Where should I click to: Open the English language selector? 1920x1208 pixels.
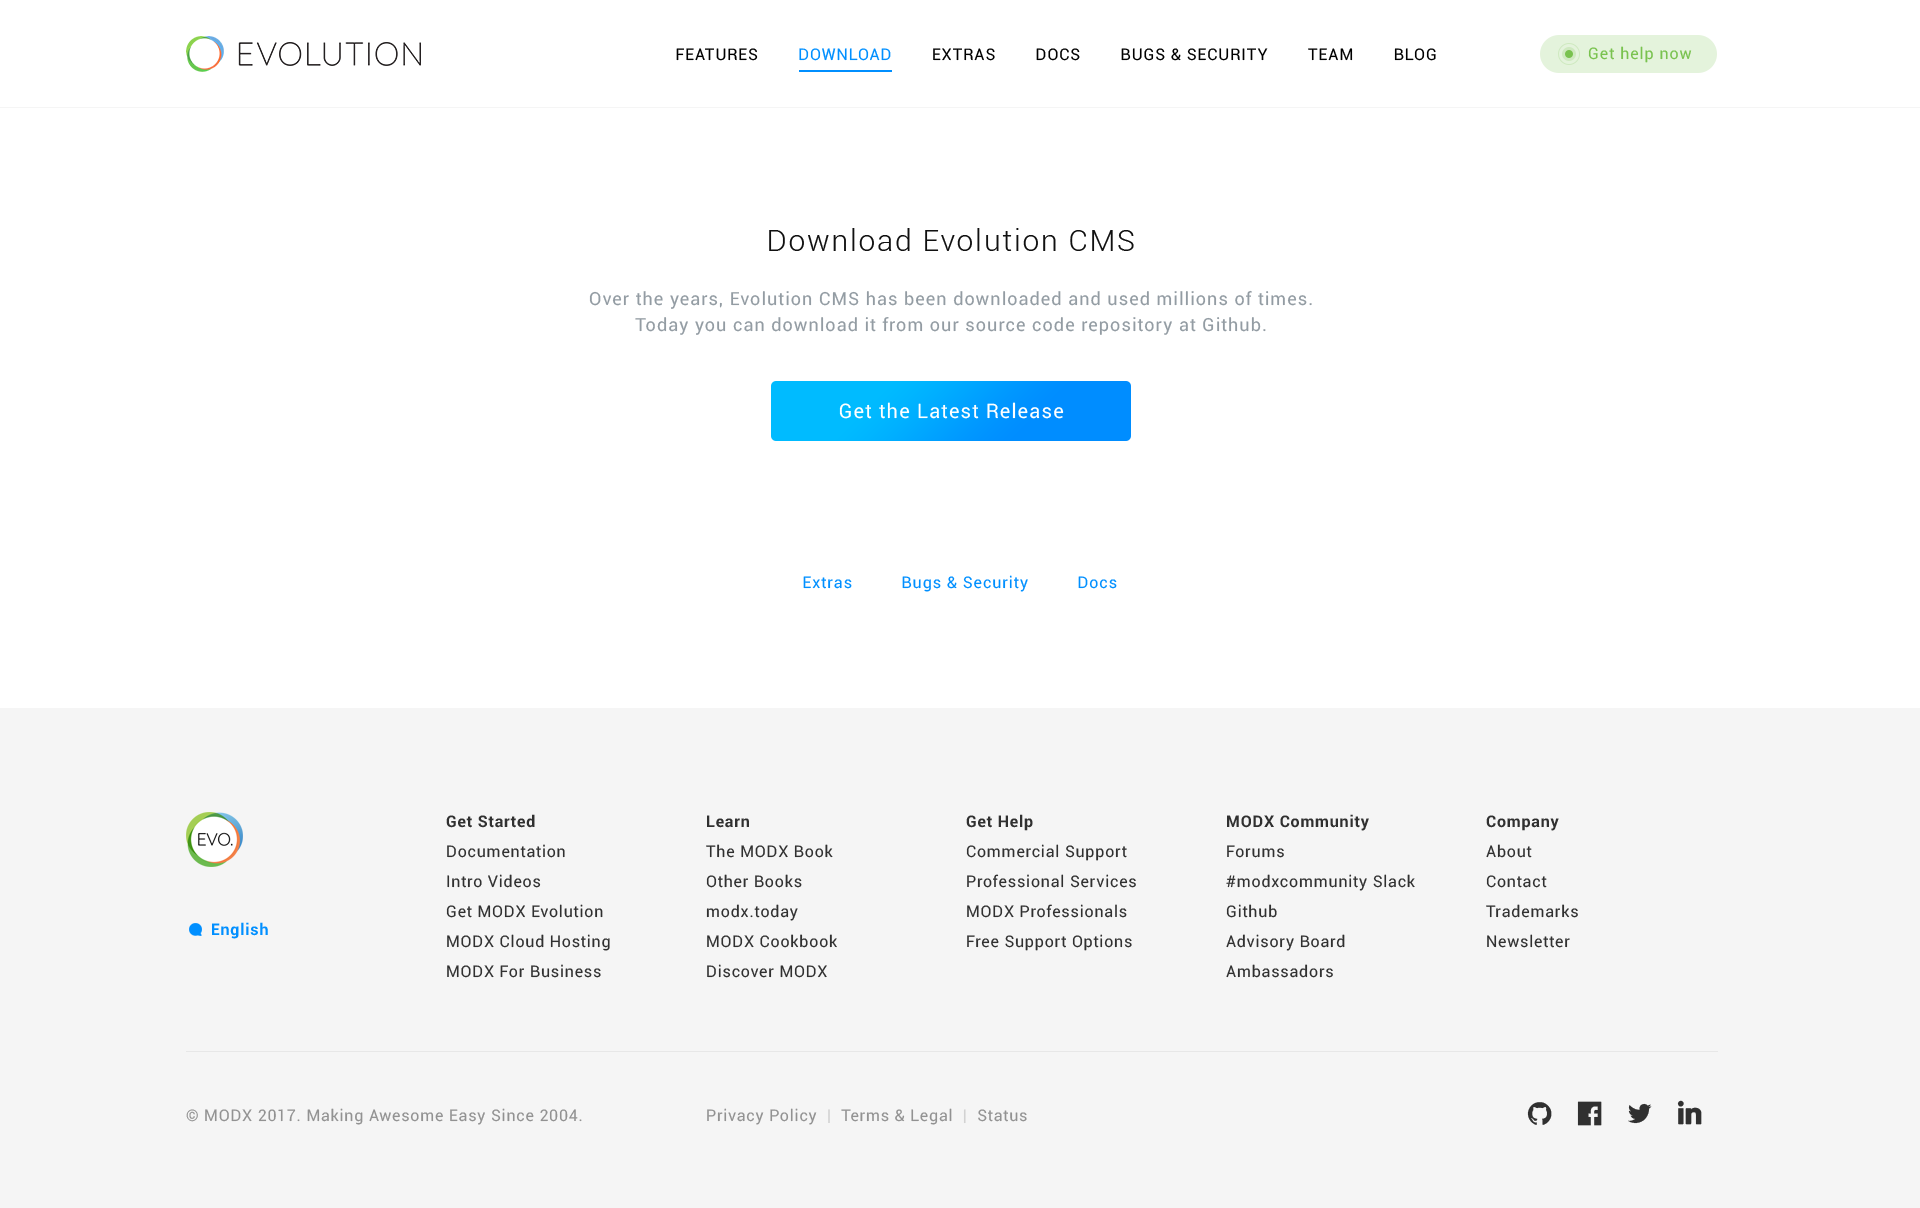pyautogui.click(x=239, y=930)
